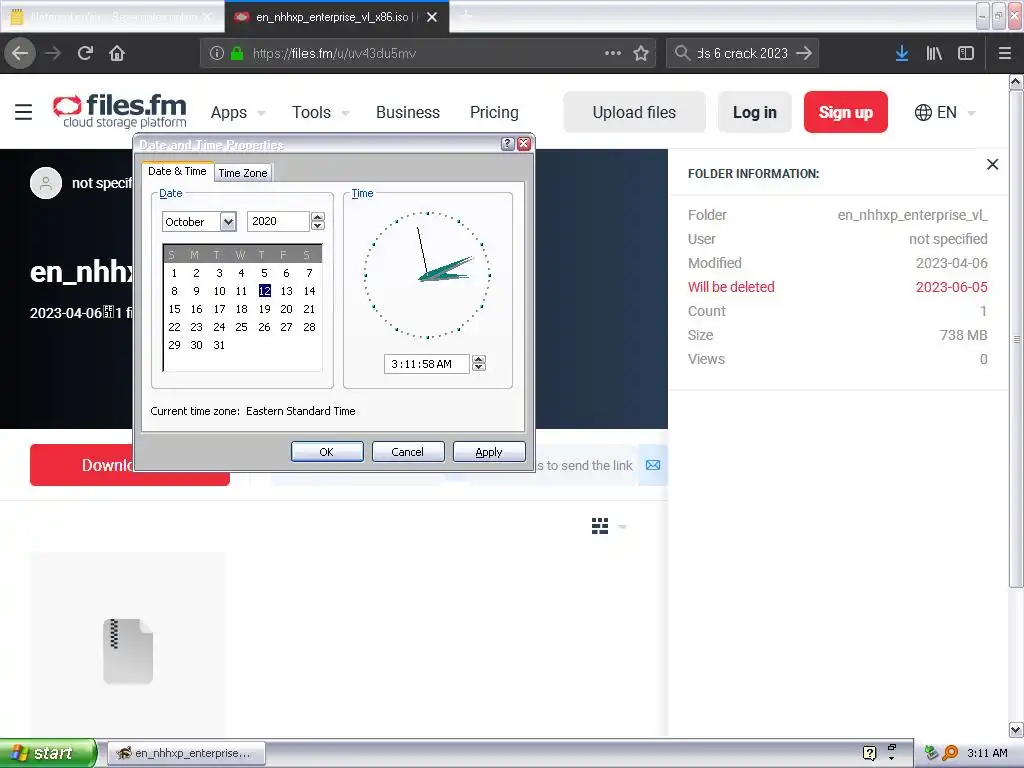Select highlighted day 12 in the calendar
Image resolution: width=1024 pixels, height=768 pixels.
[x=264, y=291]
